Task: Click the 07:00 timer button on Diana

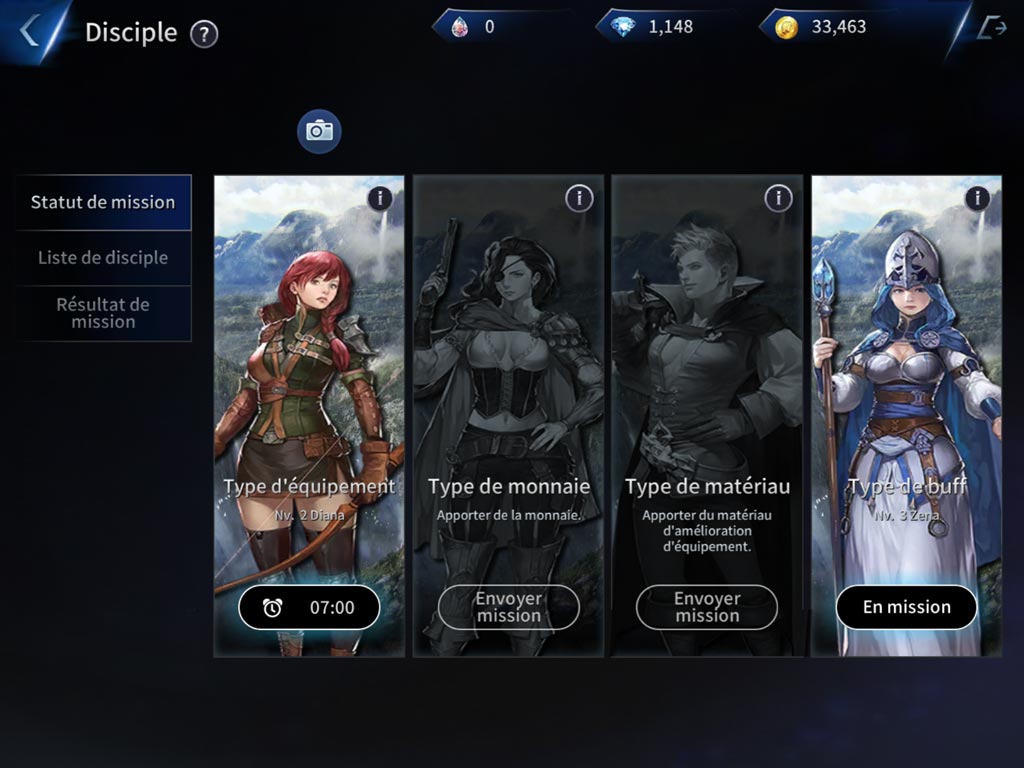Action: click(x=309, y=607)
